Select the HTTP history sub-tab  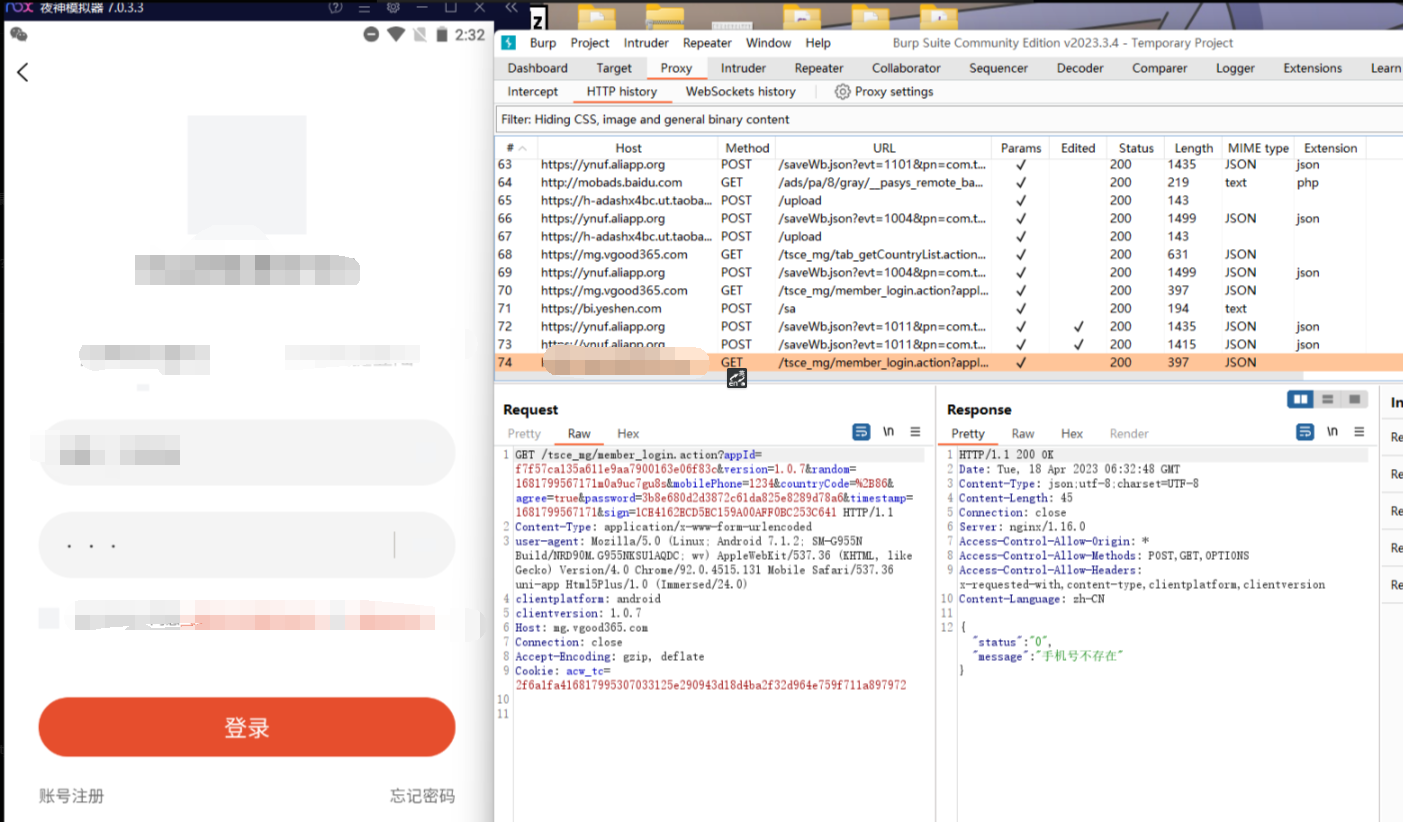(621, 91)
